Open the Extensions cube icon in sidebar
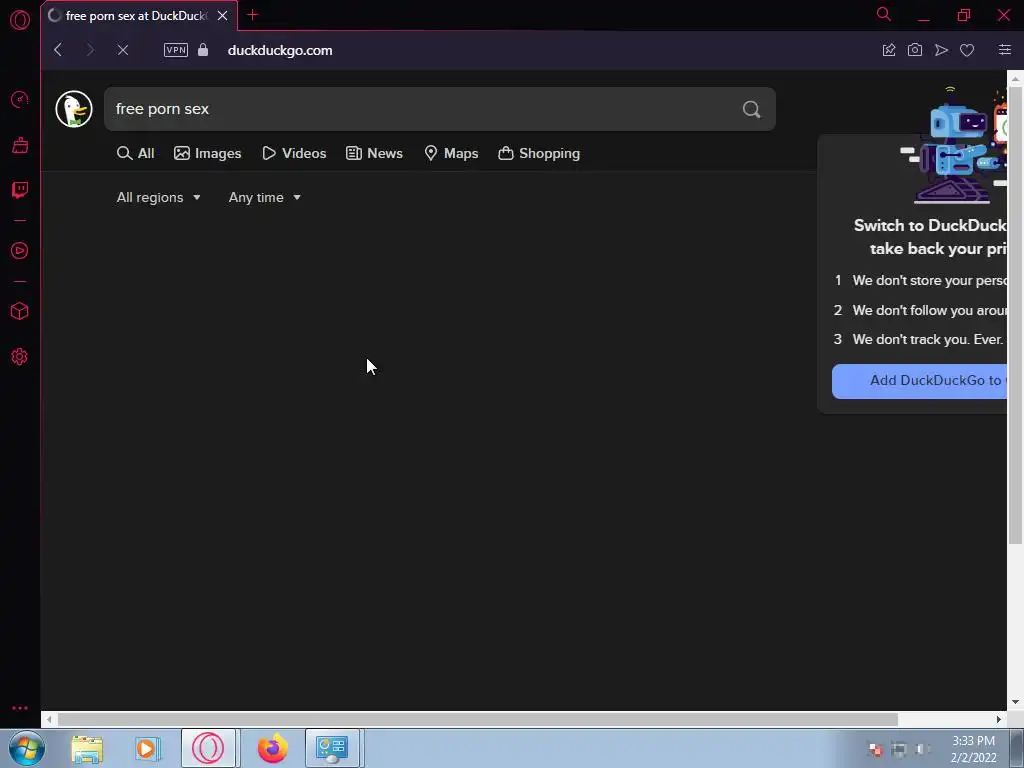The image size is (1024, 768). 20,311
